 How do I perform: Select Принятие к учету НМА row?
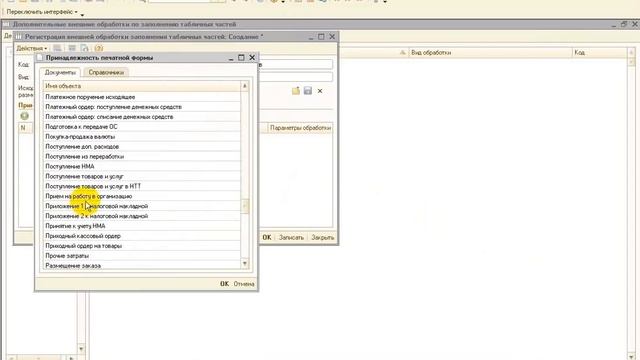142,226
